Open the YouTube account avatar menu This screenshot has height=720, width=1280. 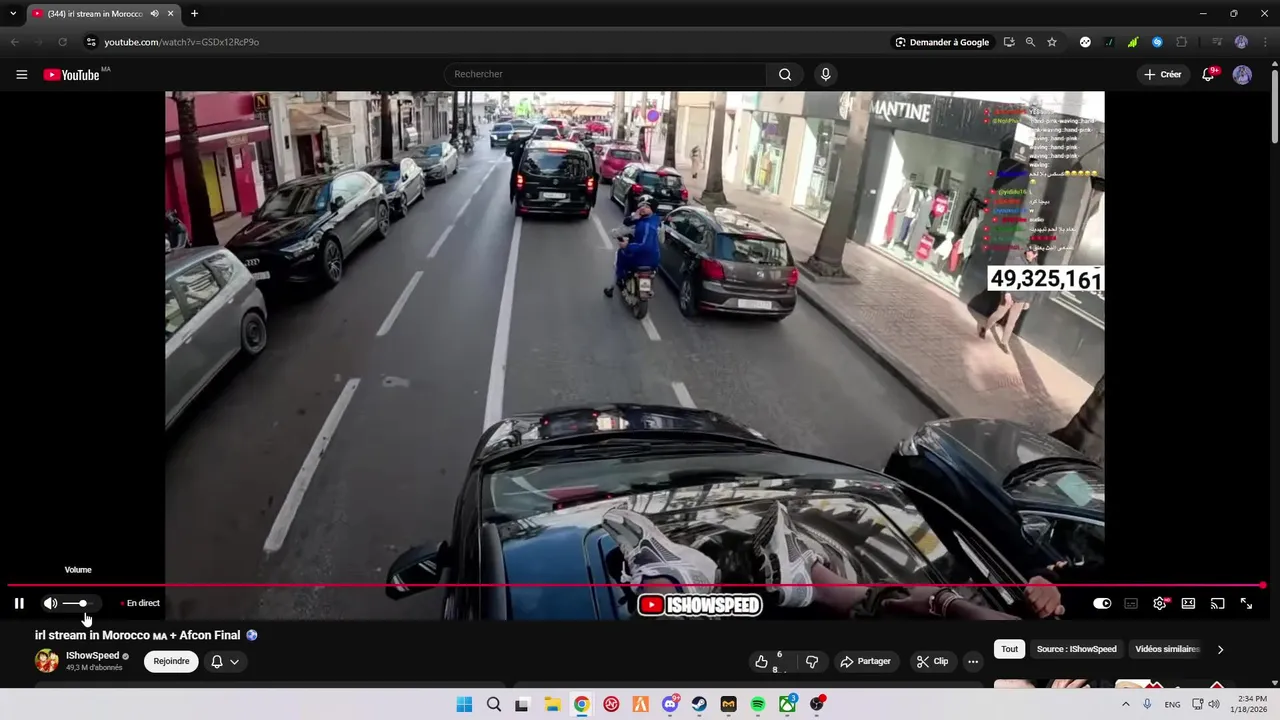pyautogui.click(x=1242, y=75)
